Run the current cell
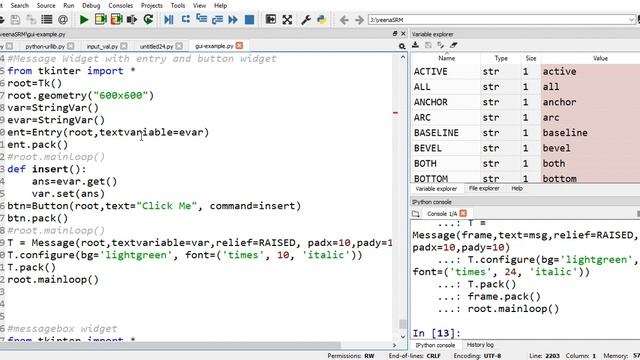The height and width of the screenshot is (360, 640). click(x=100, y=19)
